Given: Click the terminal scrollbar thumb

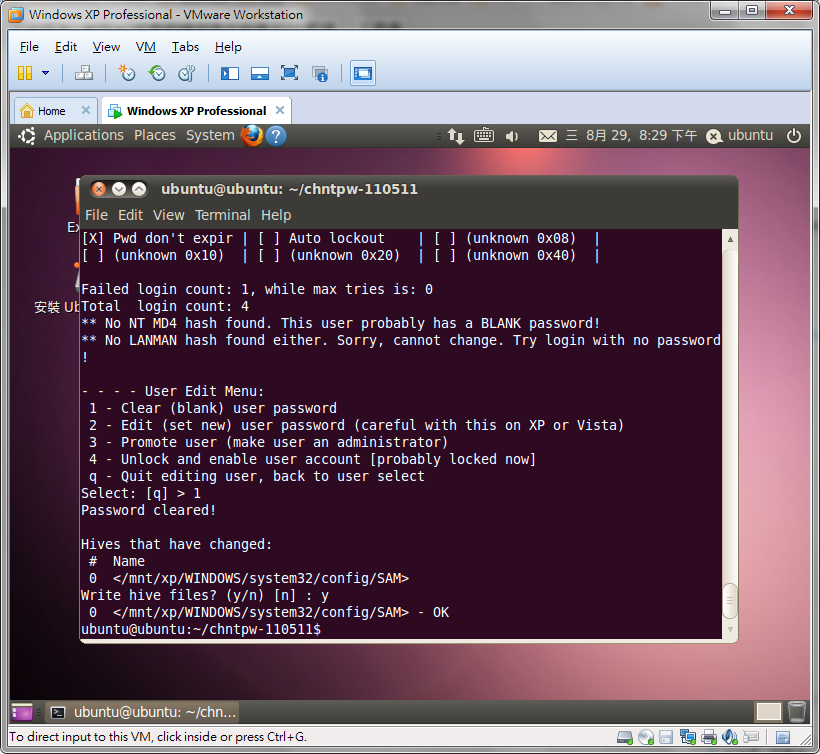Looking at the screenshot, I should point(730,600).
